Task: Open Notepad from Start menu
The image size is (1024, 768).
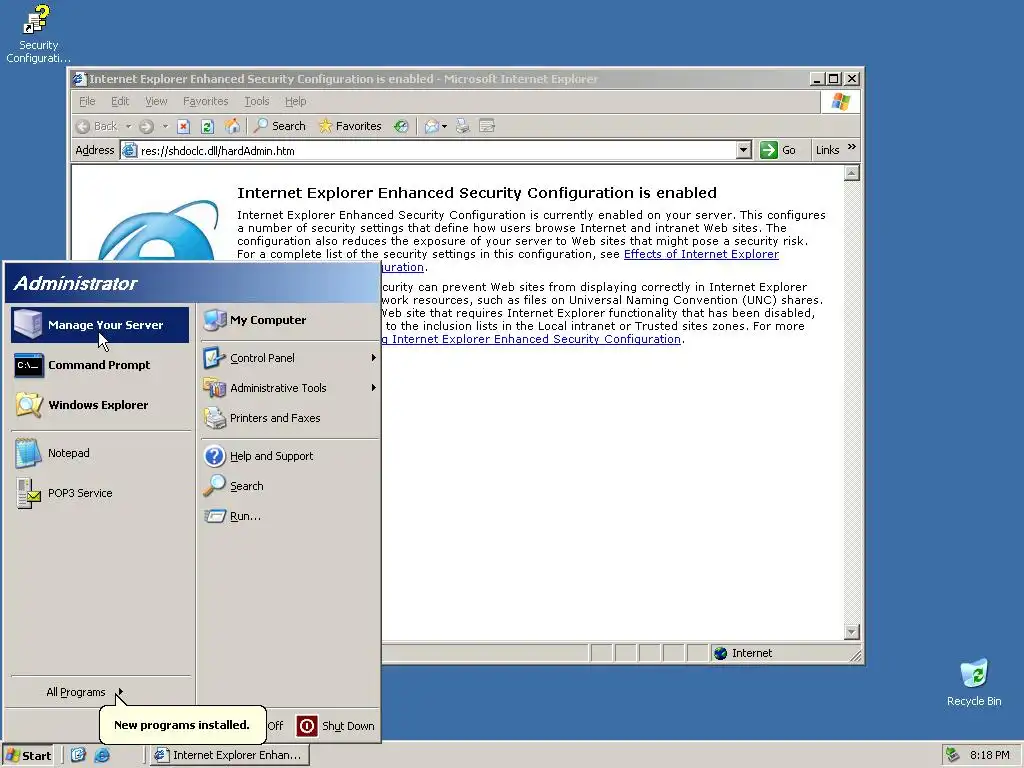Action: click(x=100, y=453)
